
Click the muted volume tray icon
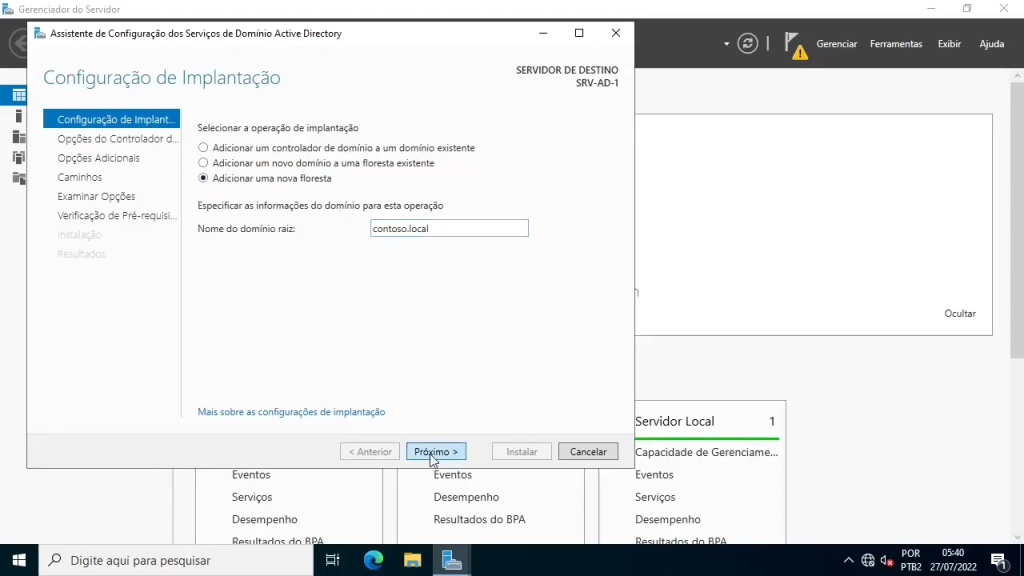886,560
